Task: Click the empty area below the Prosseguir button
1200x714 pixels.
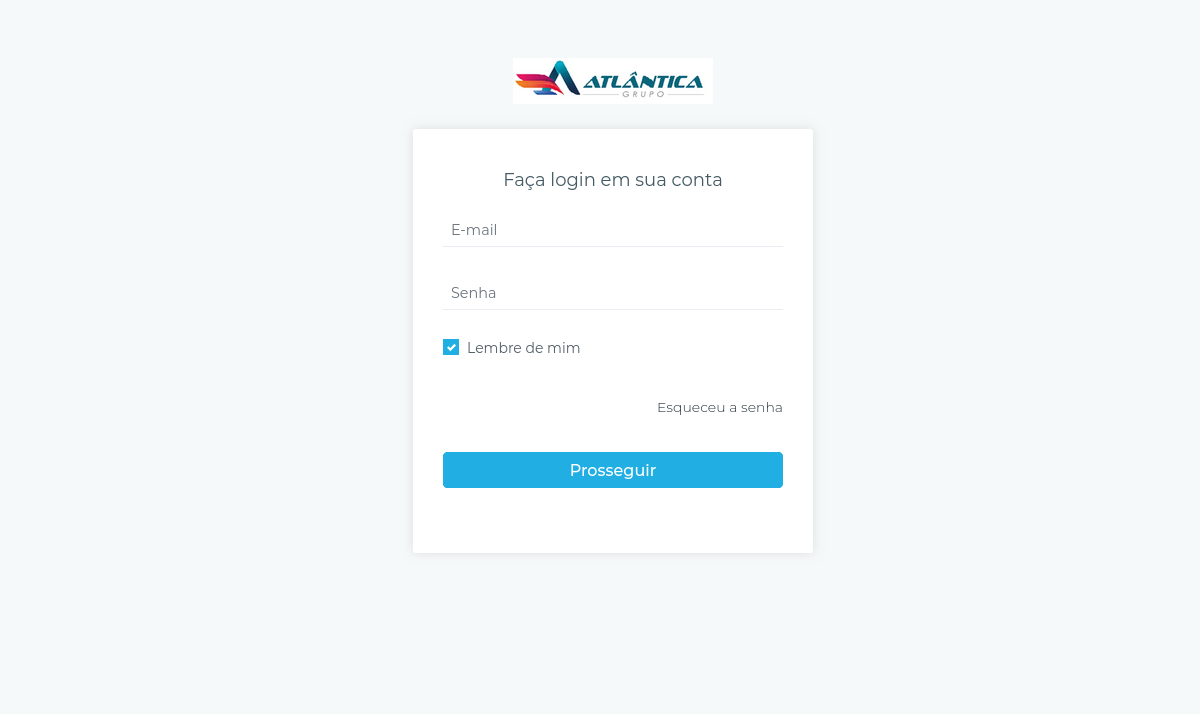Action: pyautogui.click(x=613, y=520)
